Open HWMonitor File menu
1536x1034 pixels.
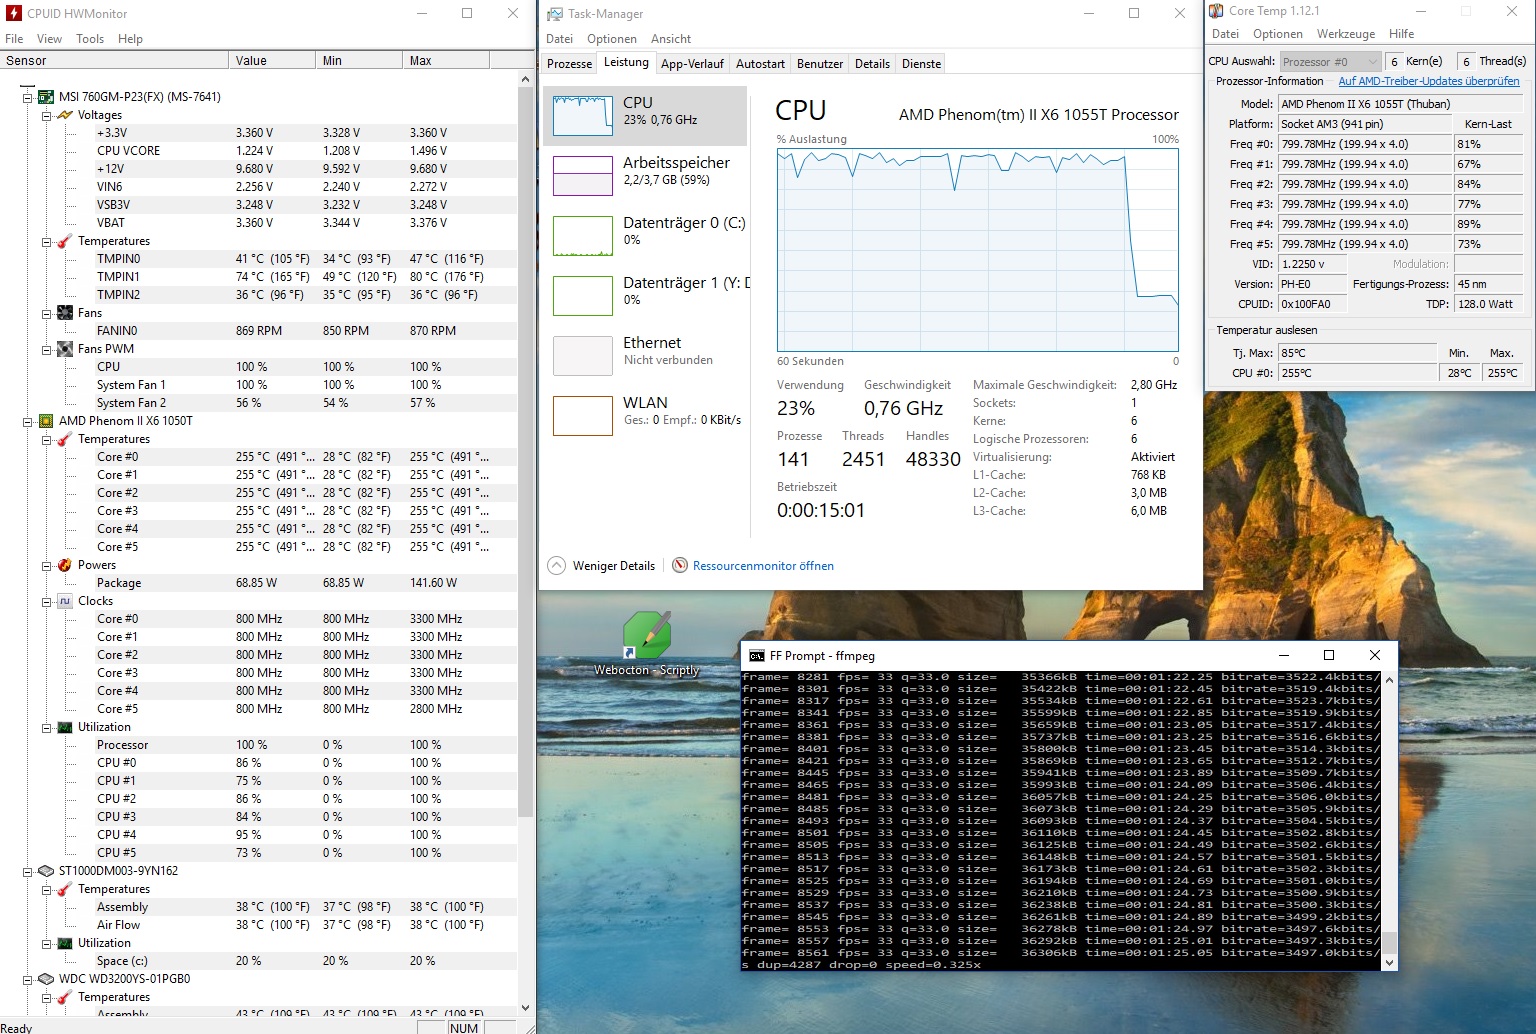tap(14, 39)
